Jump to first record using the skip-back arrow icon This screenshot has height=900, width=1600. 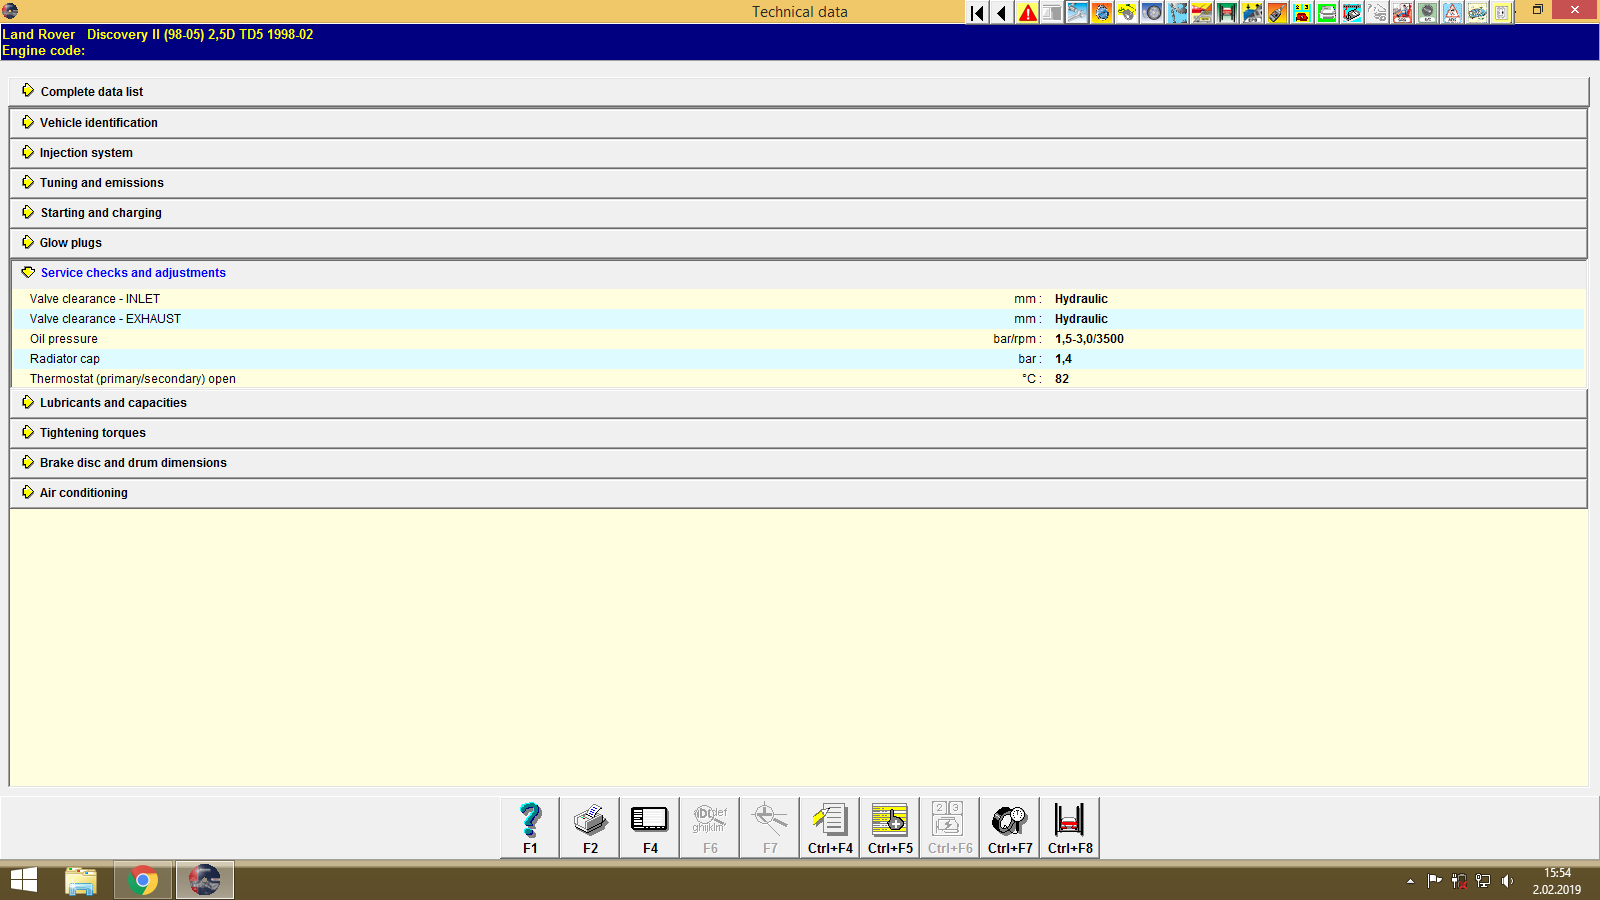point(974,12)
